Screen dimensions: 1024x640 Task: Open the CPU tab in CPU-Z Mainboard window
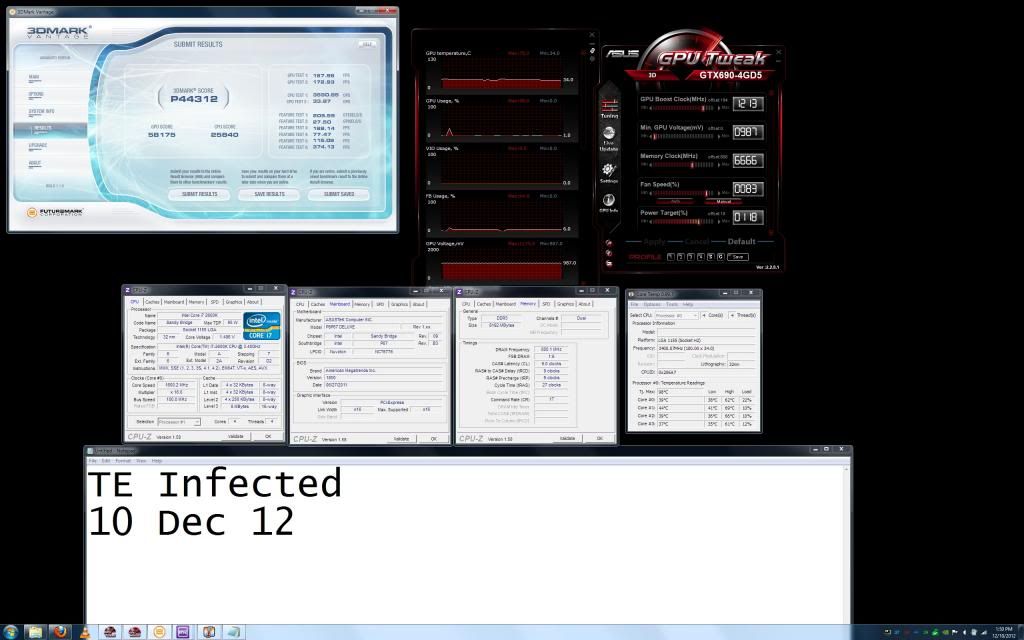tap(300, 304)
